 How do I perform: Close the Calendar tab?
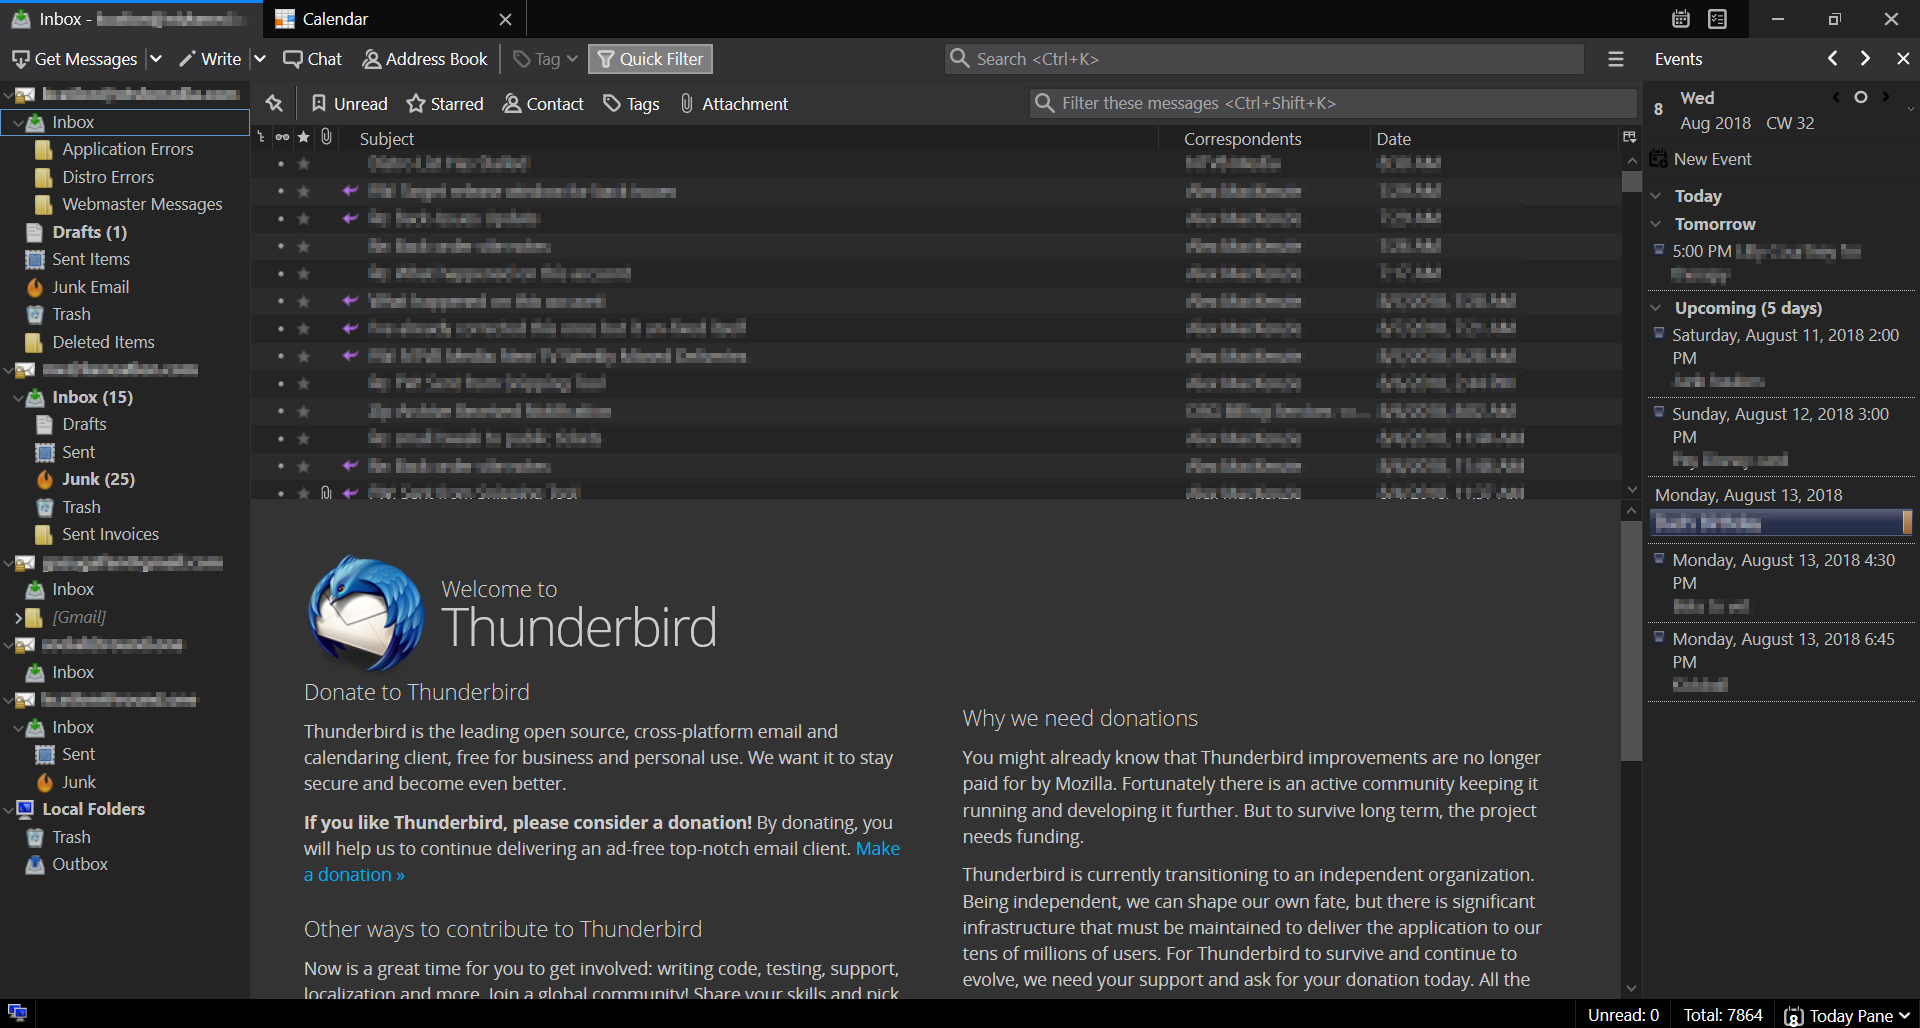505,19
